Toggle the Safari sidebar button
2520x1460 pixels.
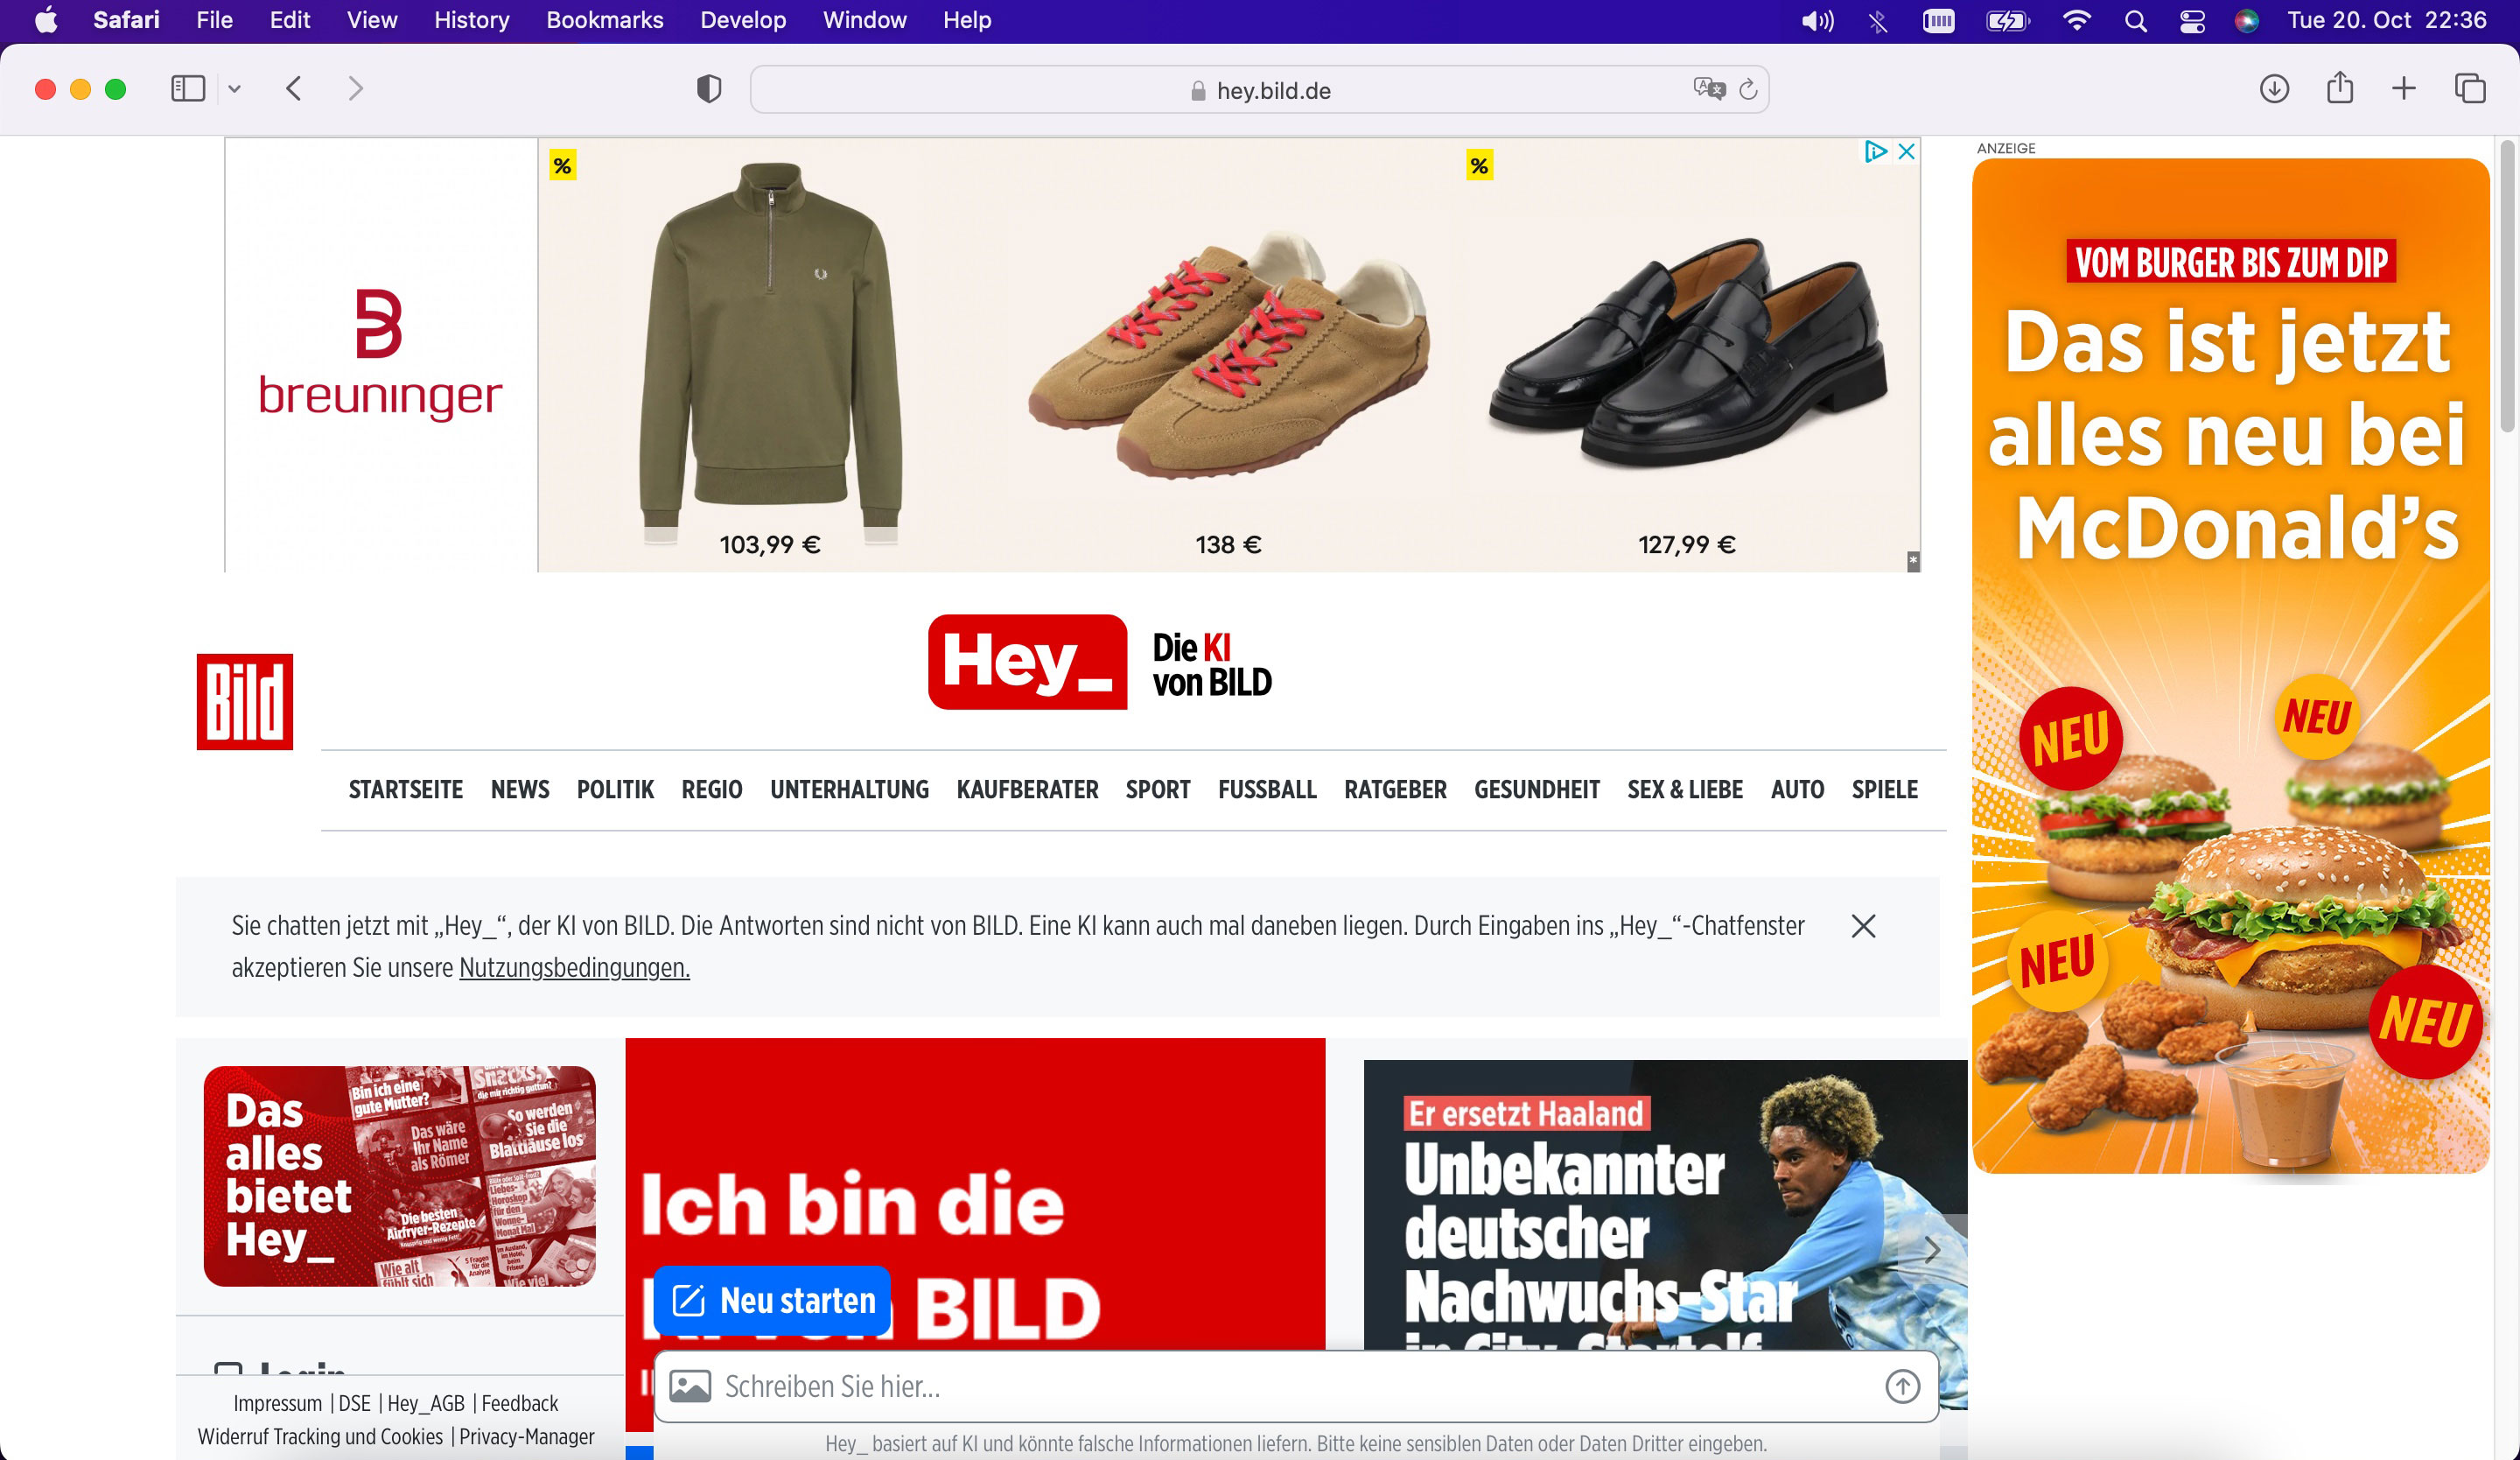(188, 89)
